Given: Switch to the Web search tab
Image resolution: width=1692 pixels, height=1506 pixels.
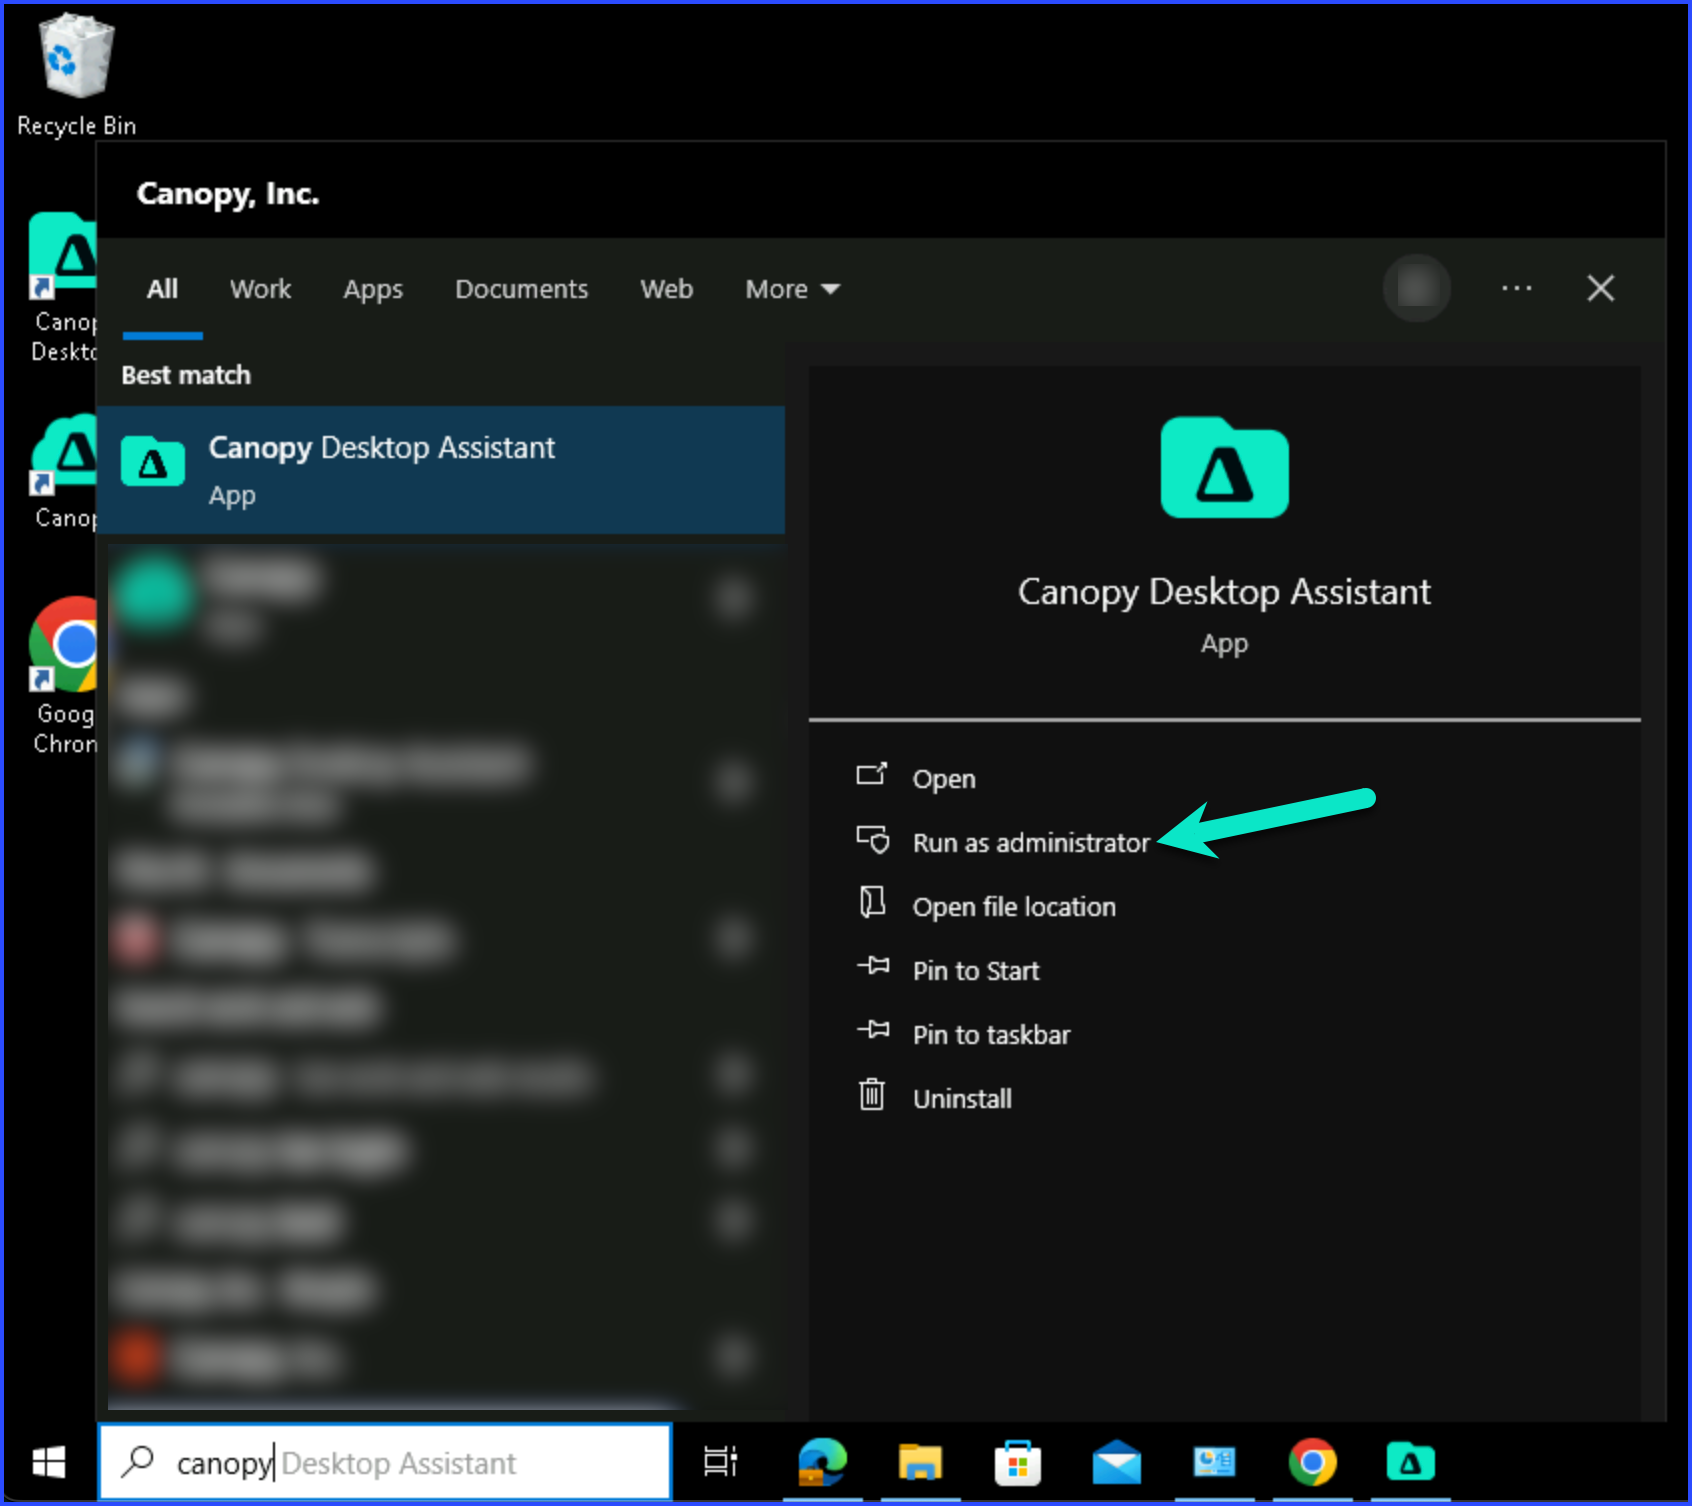Looking at the screenshot, I should click(666, 289).
